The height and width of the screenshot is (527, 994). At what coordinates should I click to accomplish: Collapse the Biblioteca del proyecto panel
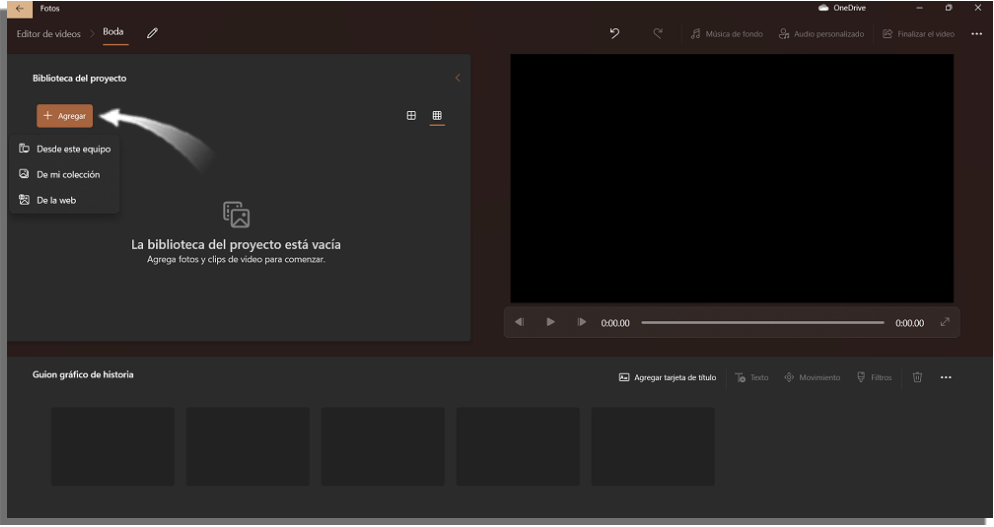coord(458,78)
